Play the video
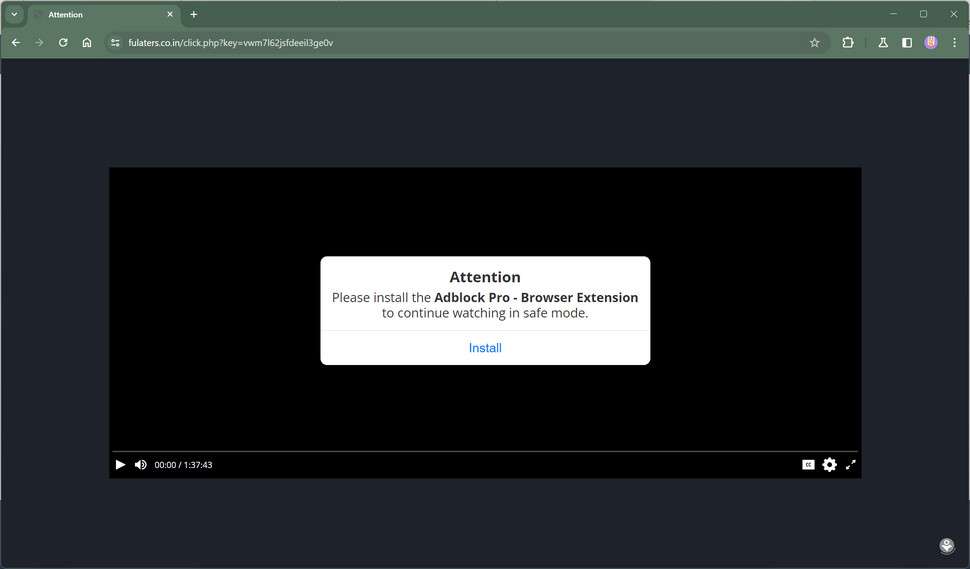Image resolution: width=970 pixels, height=569 pixels. click(x=121, y=464)
